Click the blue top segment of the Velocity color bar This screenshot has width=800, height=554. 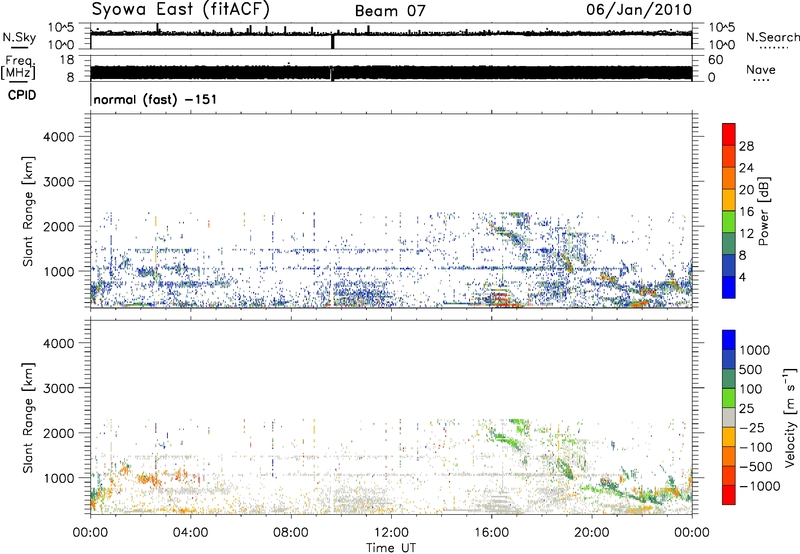click(729, 340)
